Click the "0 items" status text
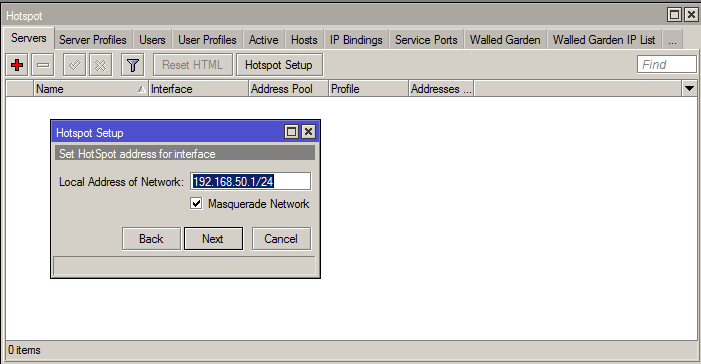This screenshot has width=701, height=364. coord(25,350)
